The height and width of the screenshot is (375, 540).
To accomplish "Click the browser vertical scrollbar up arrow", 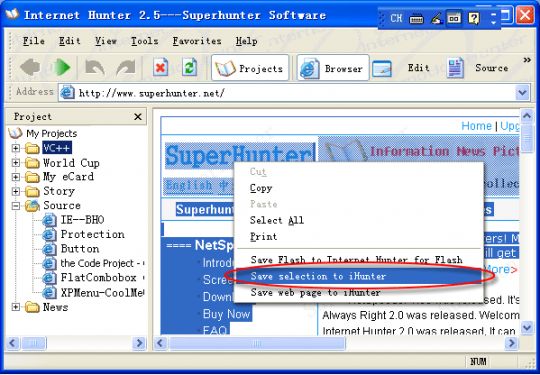I will point(527,116).
